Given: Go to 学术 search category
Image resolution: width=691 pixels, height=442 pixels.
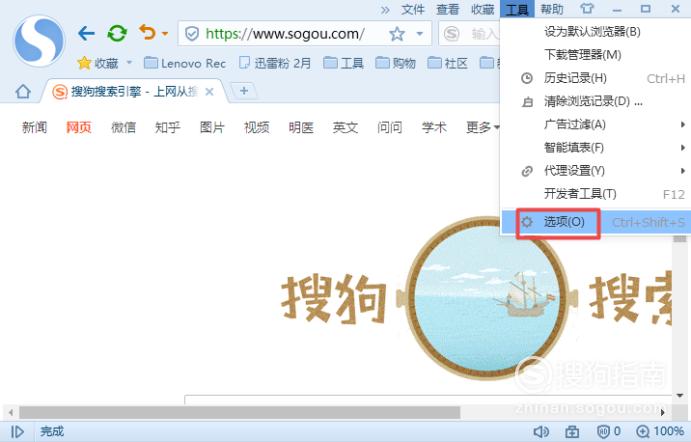Looking at the screenshot, I should tap(434, 127).
